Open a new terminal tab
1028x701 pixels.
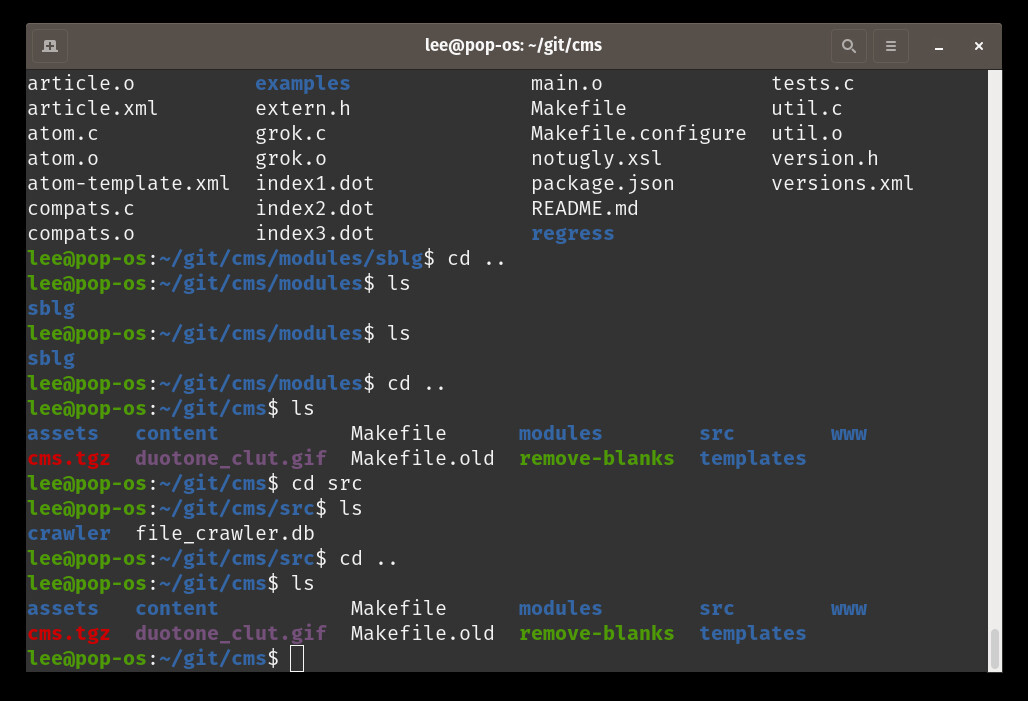(50, 46)
